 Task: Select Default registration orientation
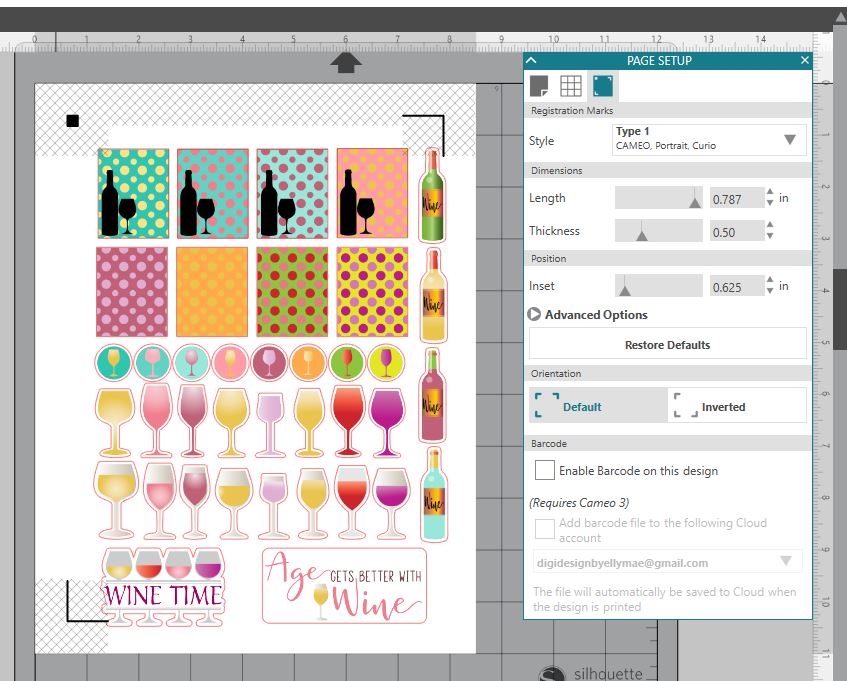[x=597, y=406]
